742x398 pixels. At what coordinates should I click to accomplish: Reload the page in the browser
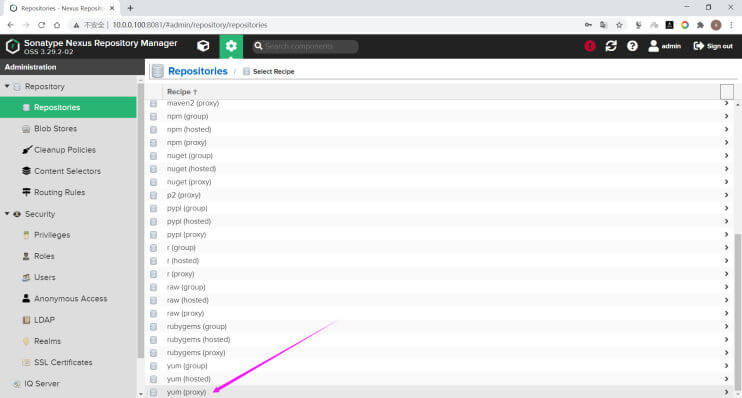(42, 25)
